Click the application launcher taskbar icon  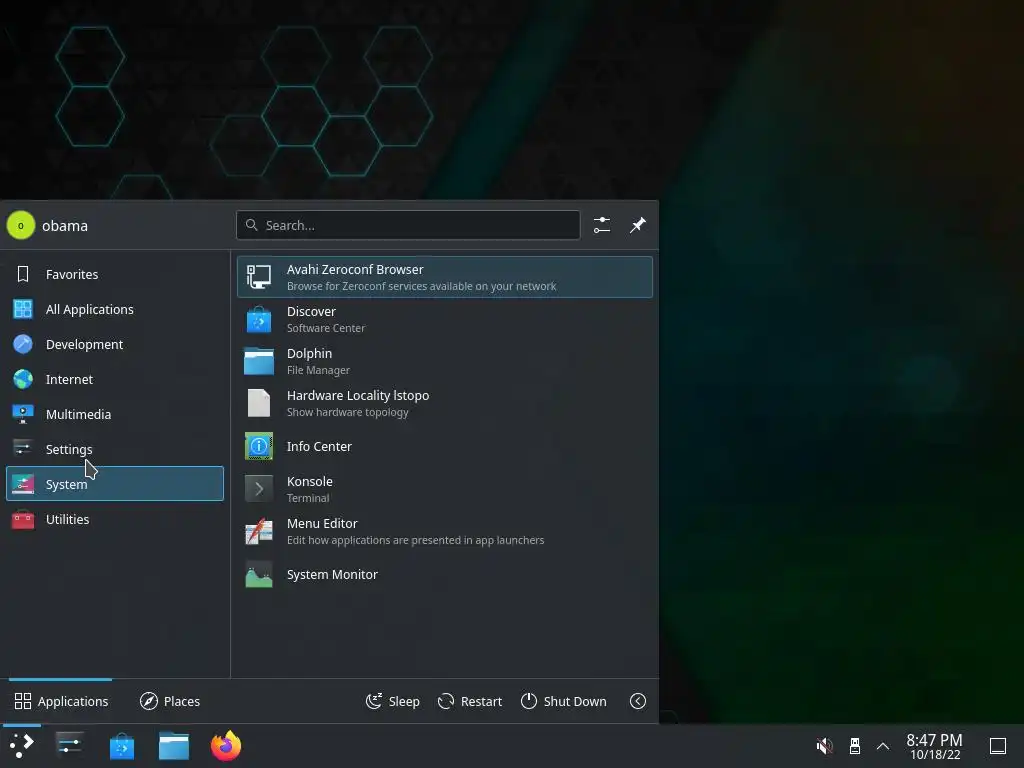point(22,746)
